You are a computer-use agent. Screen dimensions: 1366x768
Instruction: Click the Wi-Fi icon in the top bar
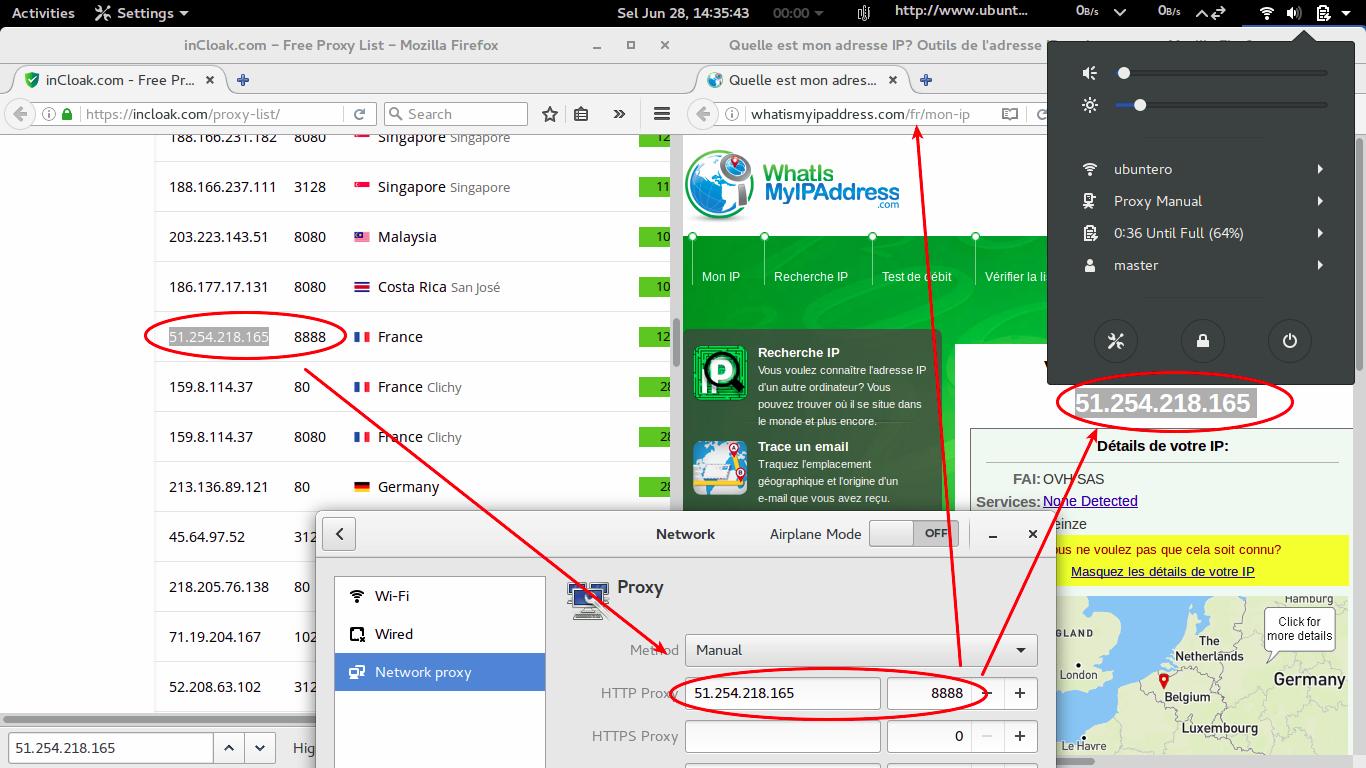pos(1267,13)
